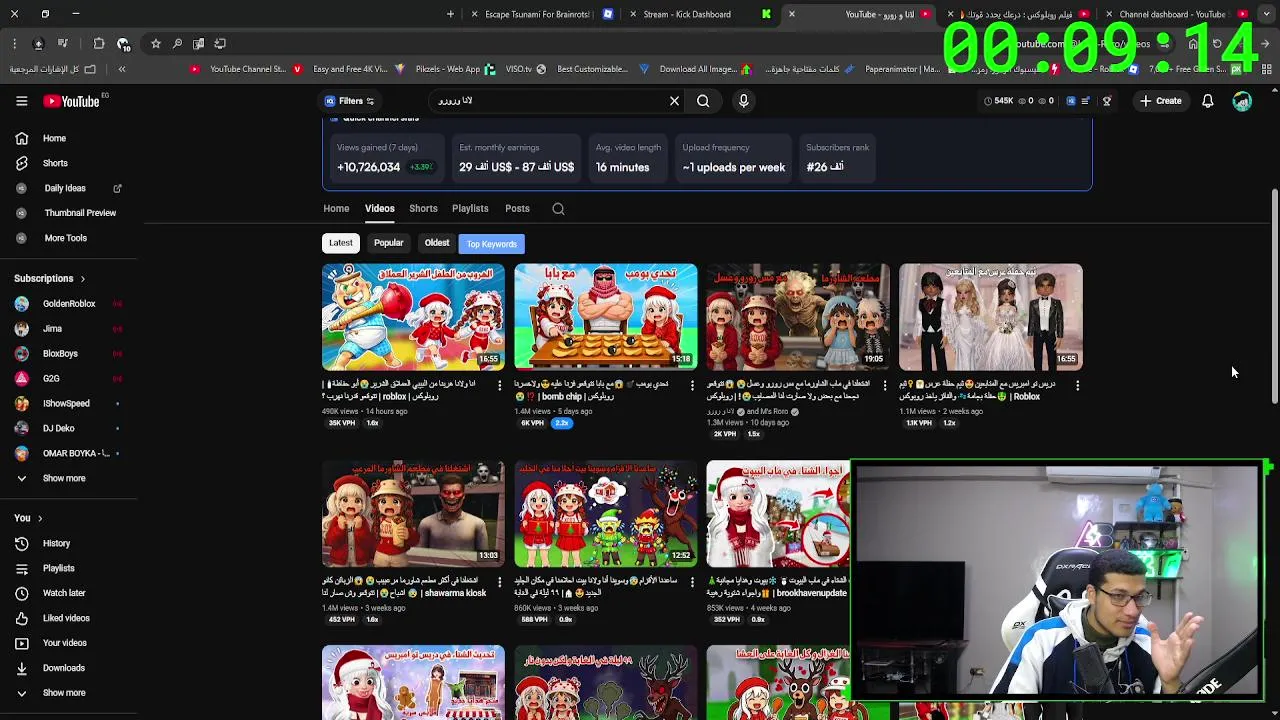
Task: Open the 19:05 shawarma restaurant thumbnail video
Action: [798, 317]
